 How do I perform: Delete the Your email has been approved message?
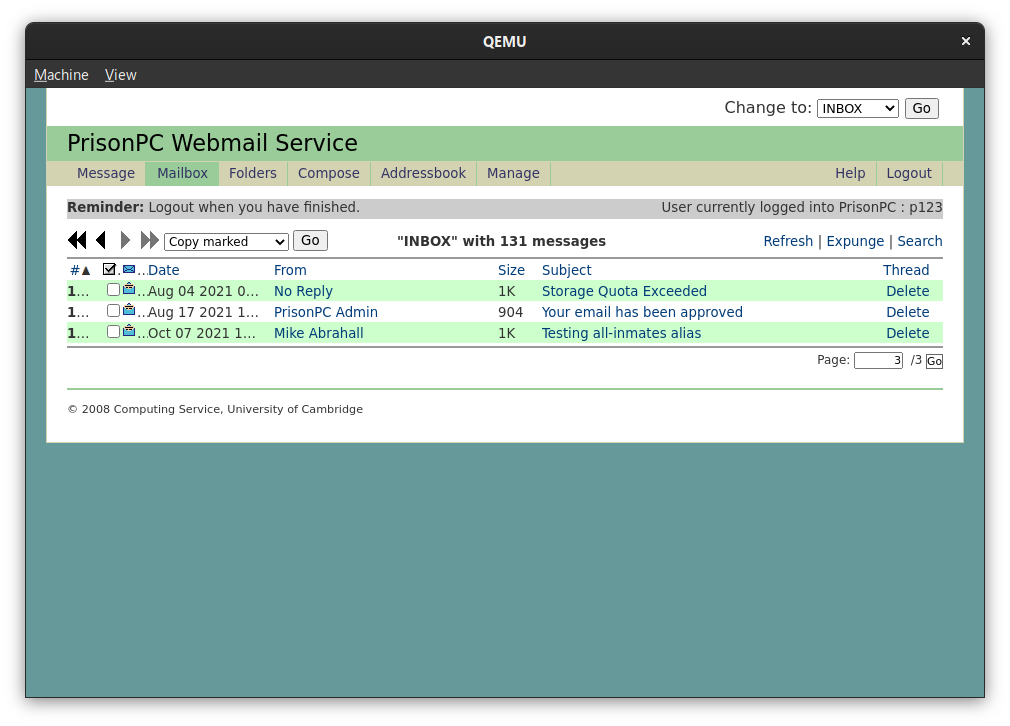(908, 312)
